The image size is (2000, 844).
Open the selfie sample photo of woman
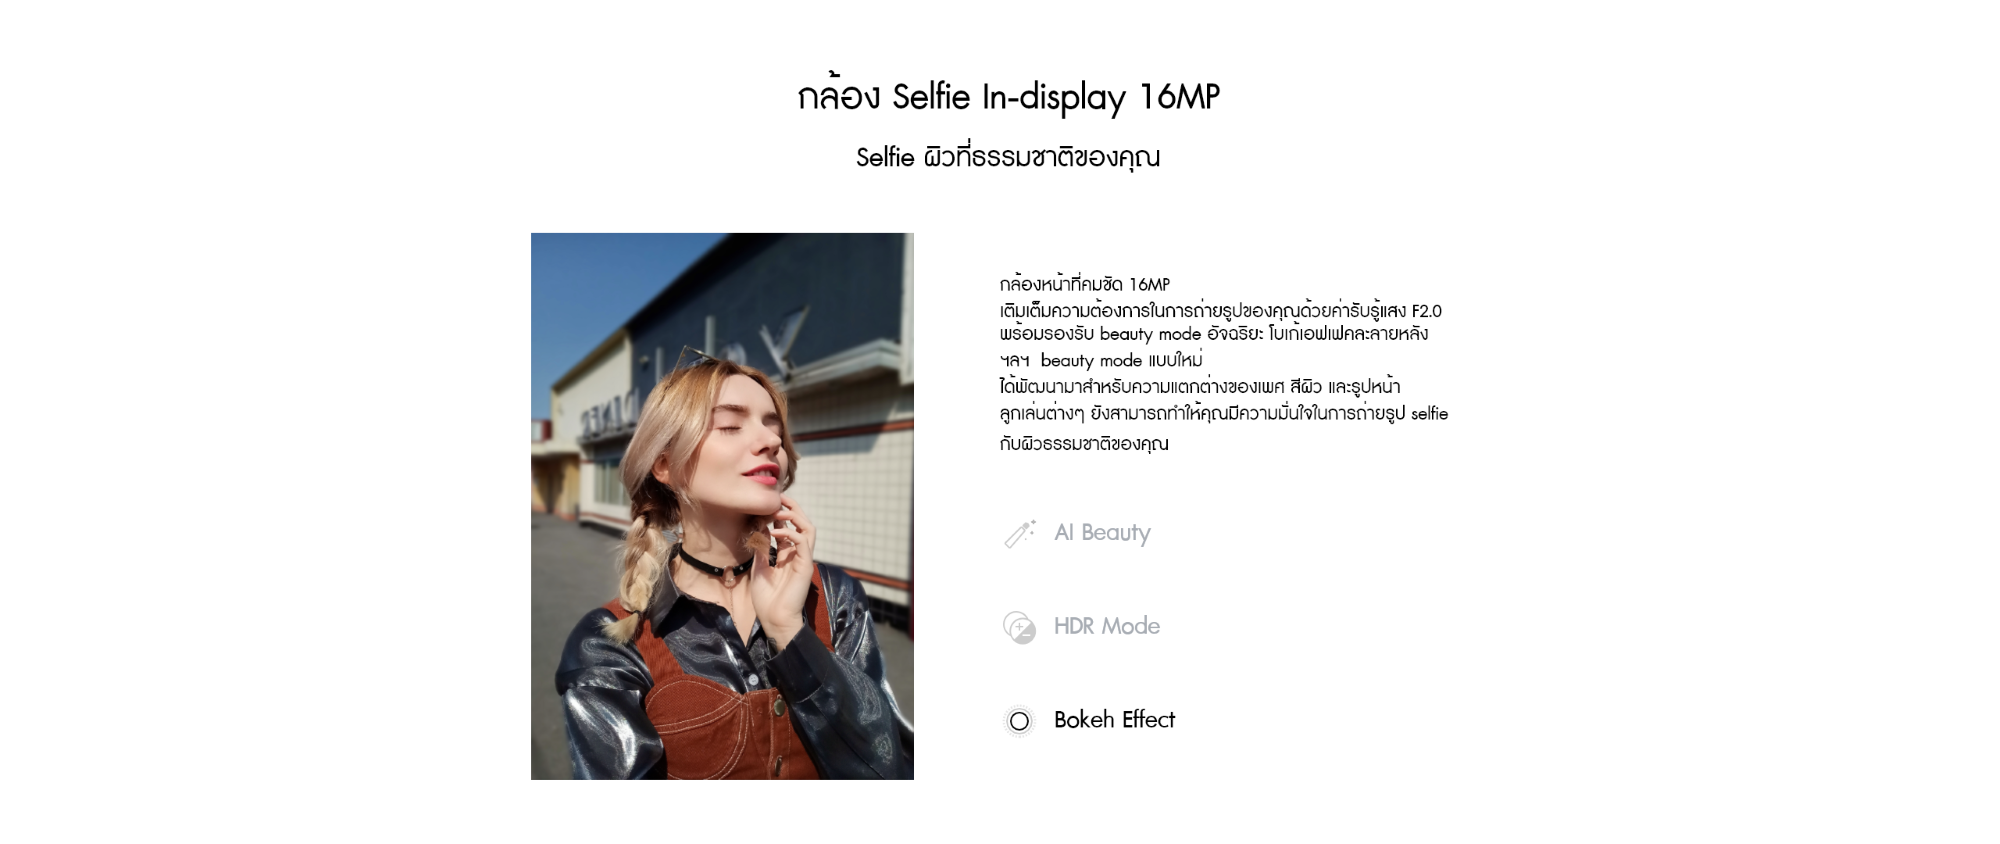(722, 506)
